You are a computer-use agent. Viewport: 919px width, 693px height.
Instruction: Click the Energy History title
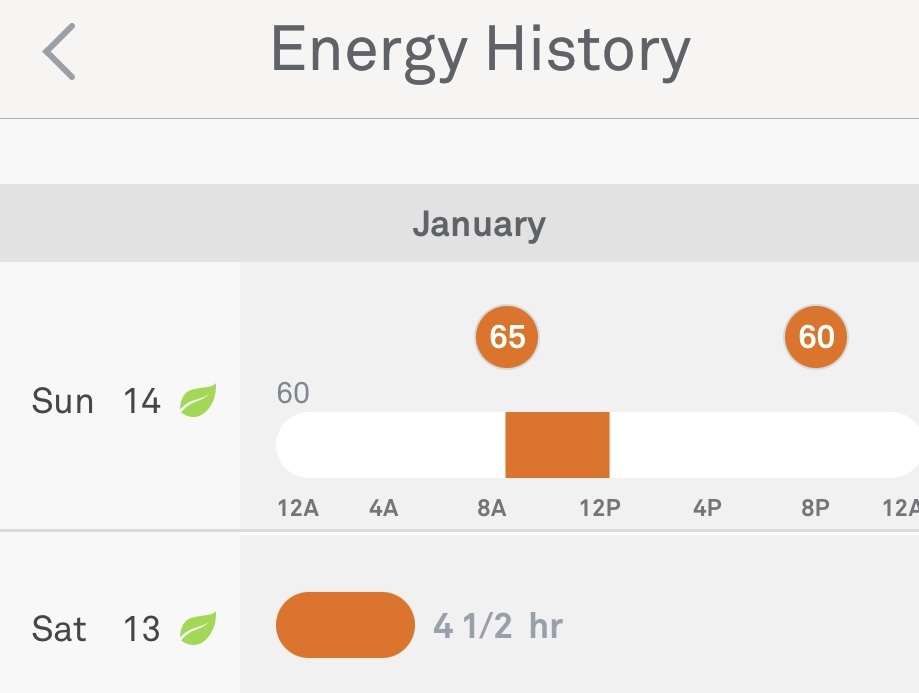[x=480, y=50]
